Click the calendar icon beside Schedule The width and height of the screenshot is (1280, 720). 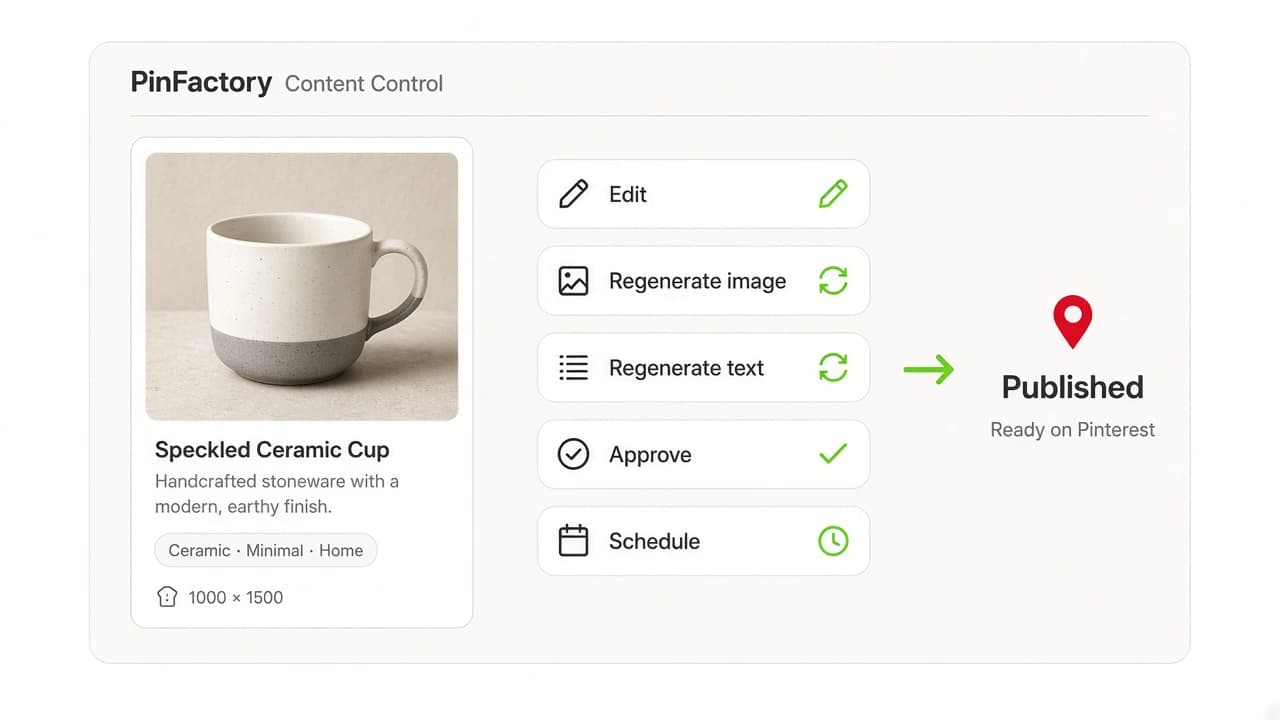click(573, 541)
